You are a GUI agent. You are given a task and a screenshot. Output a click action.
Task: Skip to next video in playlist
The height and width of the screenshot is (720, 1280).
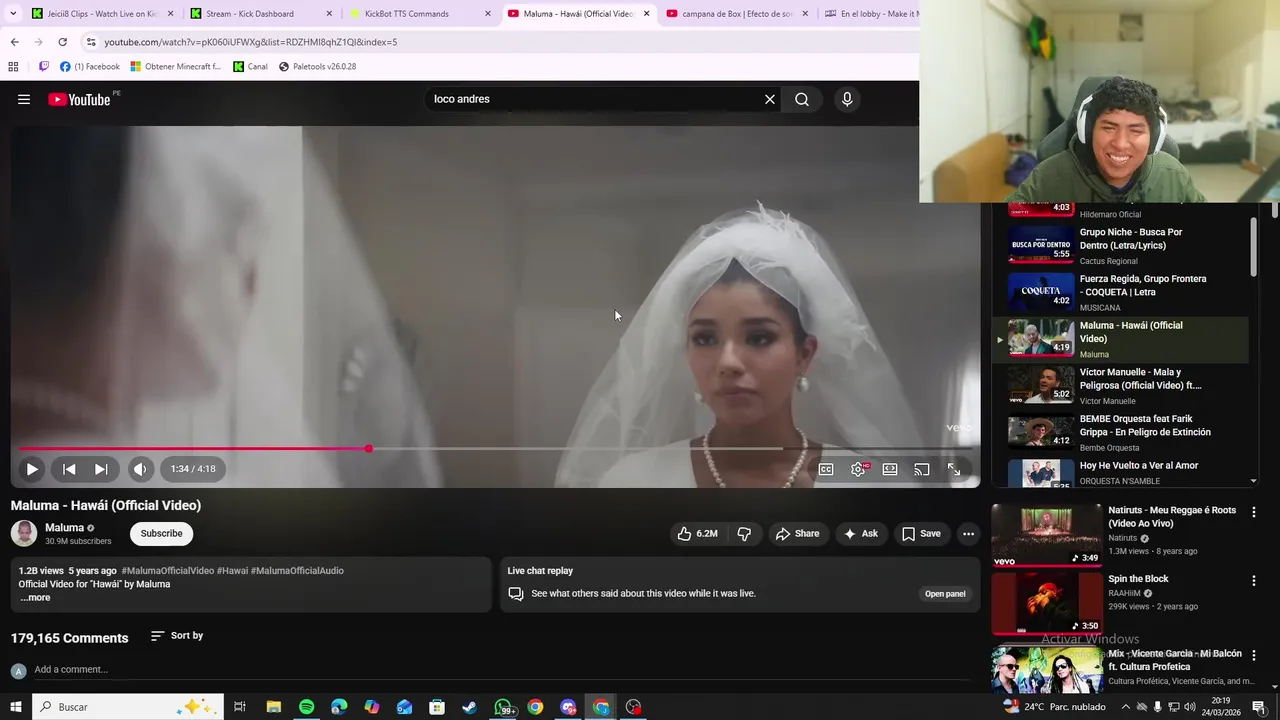tap(101, 469)
